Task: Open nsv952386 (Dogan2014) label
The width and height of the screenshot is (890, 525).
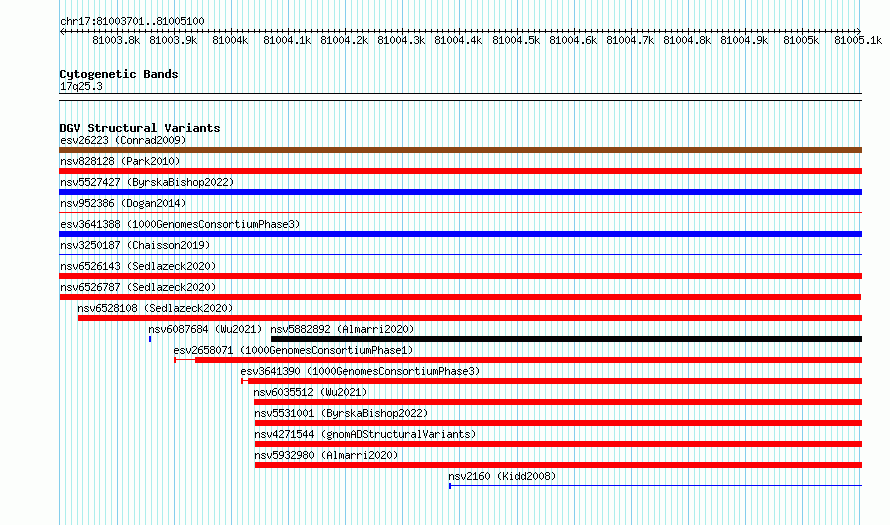Action: click(123, 203)
